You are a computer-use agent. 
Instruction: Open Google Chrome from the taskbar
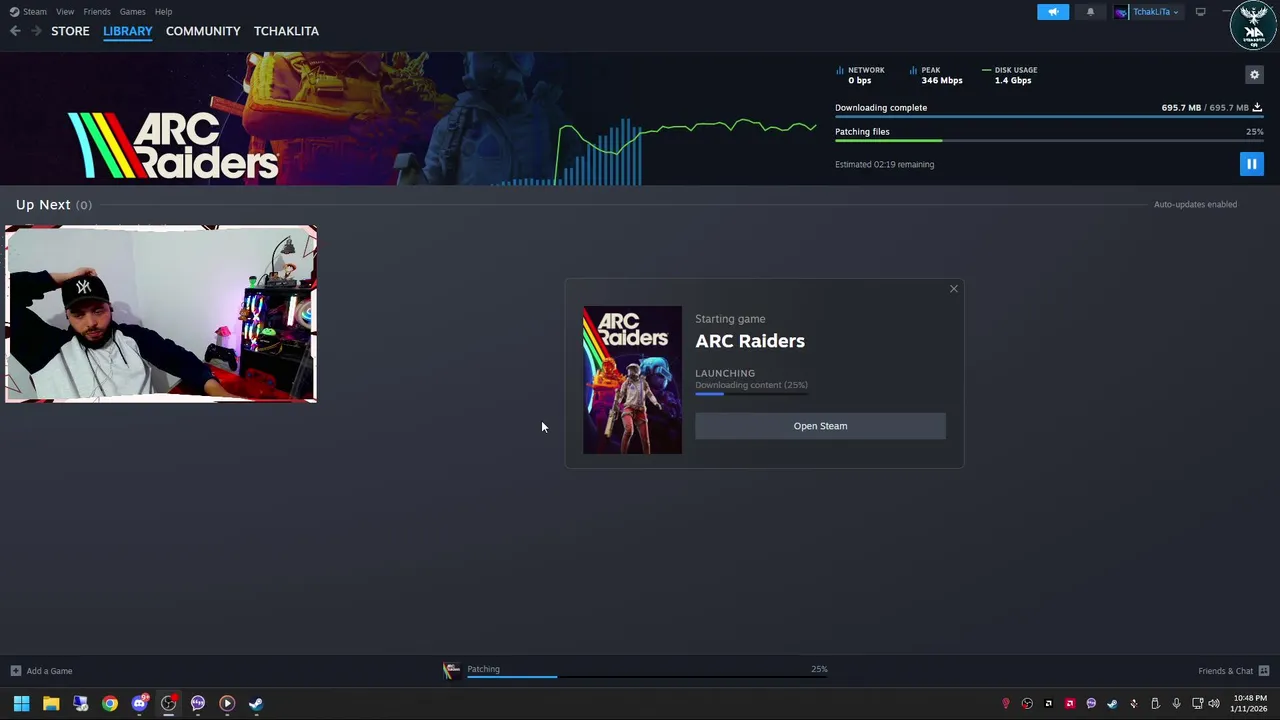110,703
